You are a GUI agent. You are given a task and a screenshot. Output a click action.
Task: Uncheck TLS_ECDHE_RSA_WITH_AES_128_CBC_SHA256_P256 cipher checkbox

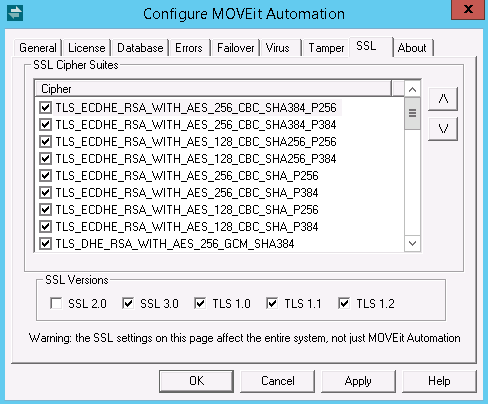pyautogui.click(x=45, y=141)
